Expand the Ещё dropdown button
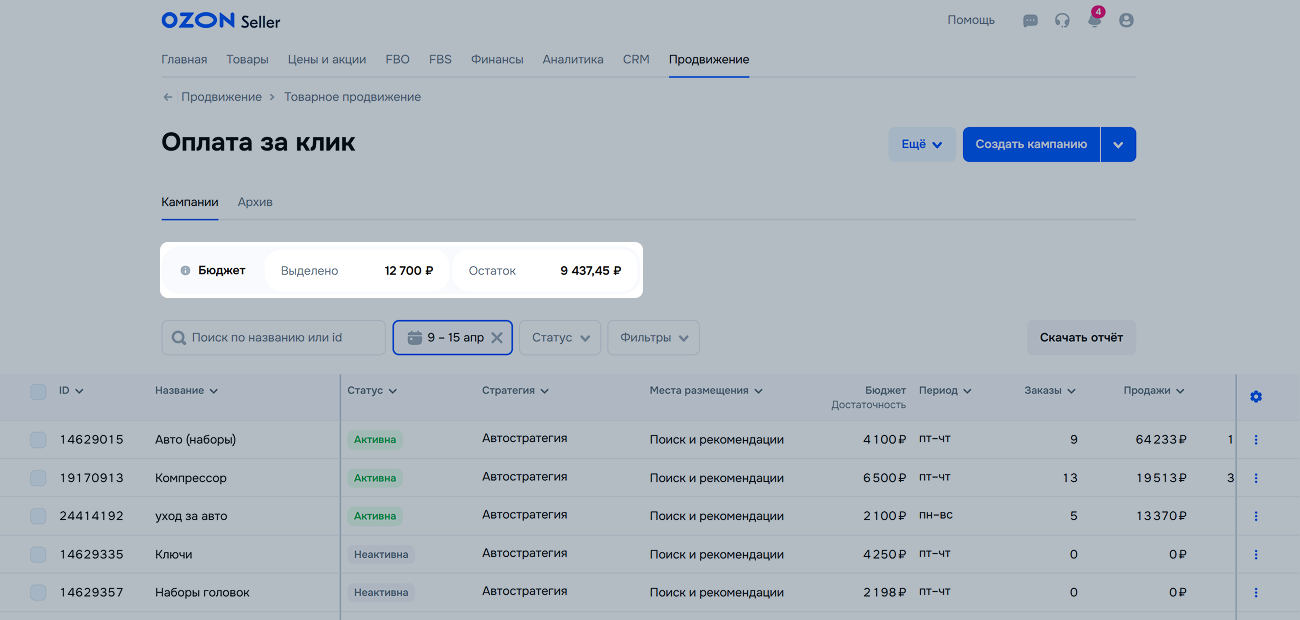The height and width of the screenshot is (620, 1300). tap(921, 144)
